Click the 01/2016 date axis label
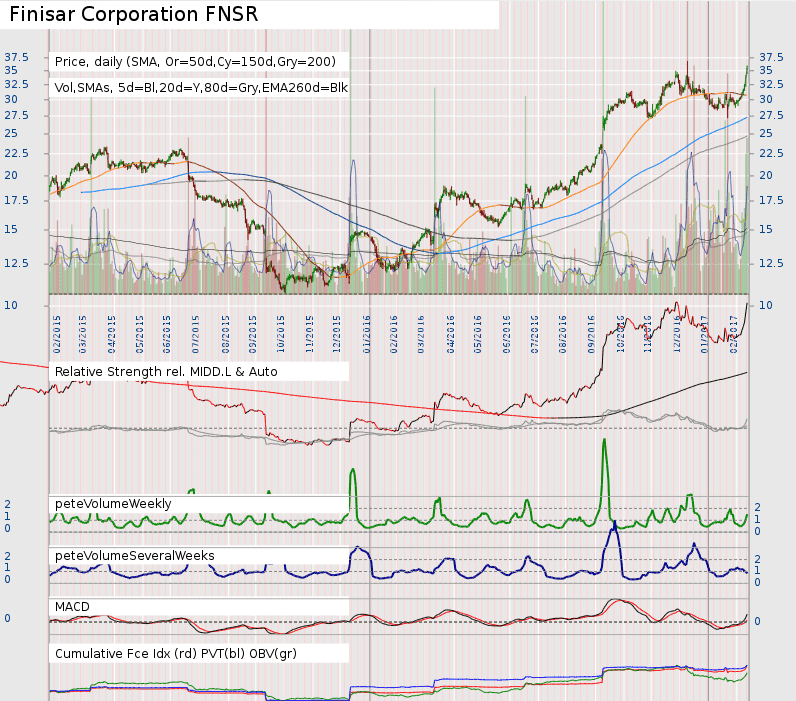 (367, 335)
